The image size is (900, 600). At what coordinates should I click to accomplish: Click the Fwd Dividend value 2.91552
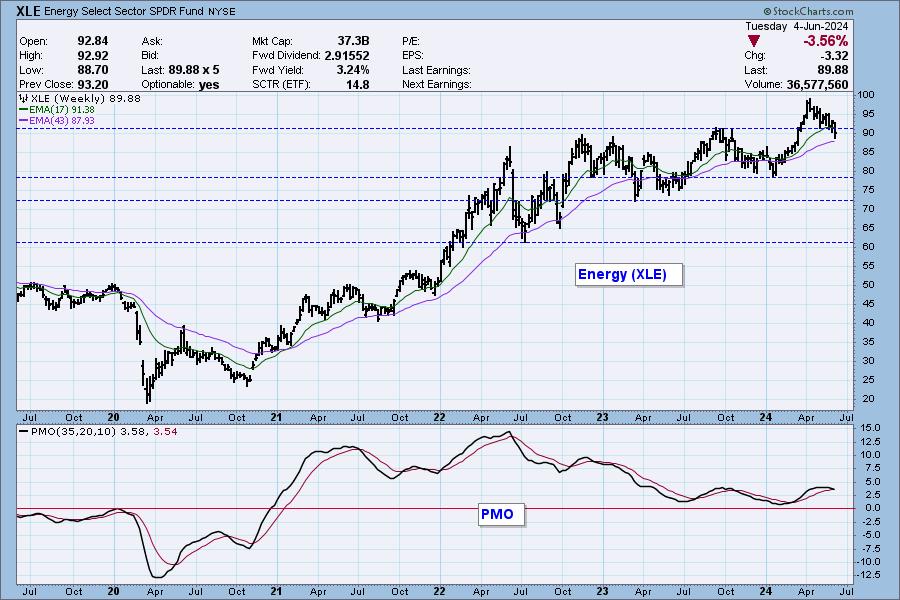(x=347, y=56)
